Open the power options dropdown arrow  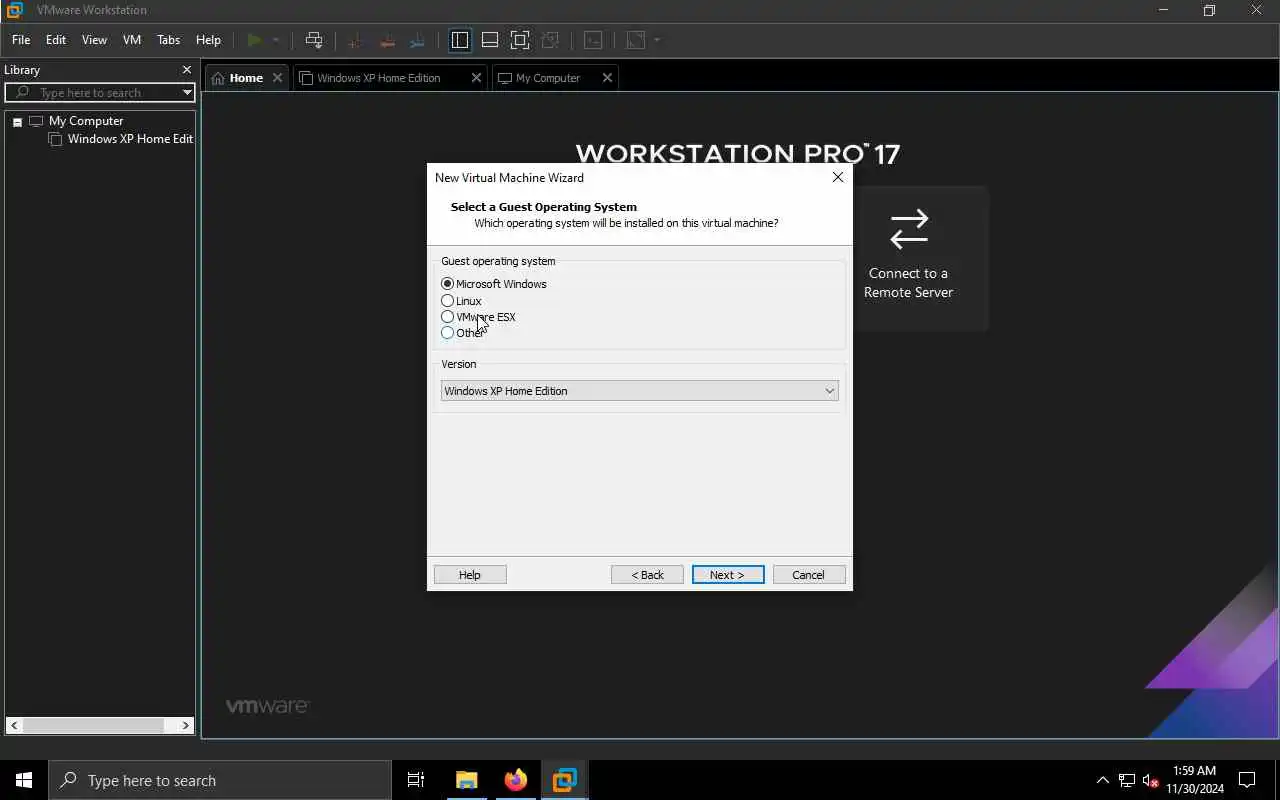[275, 40]
